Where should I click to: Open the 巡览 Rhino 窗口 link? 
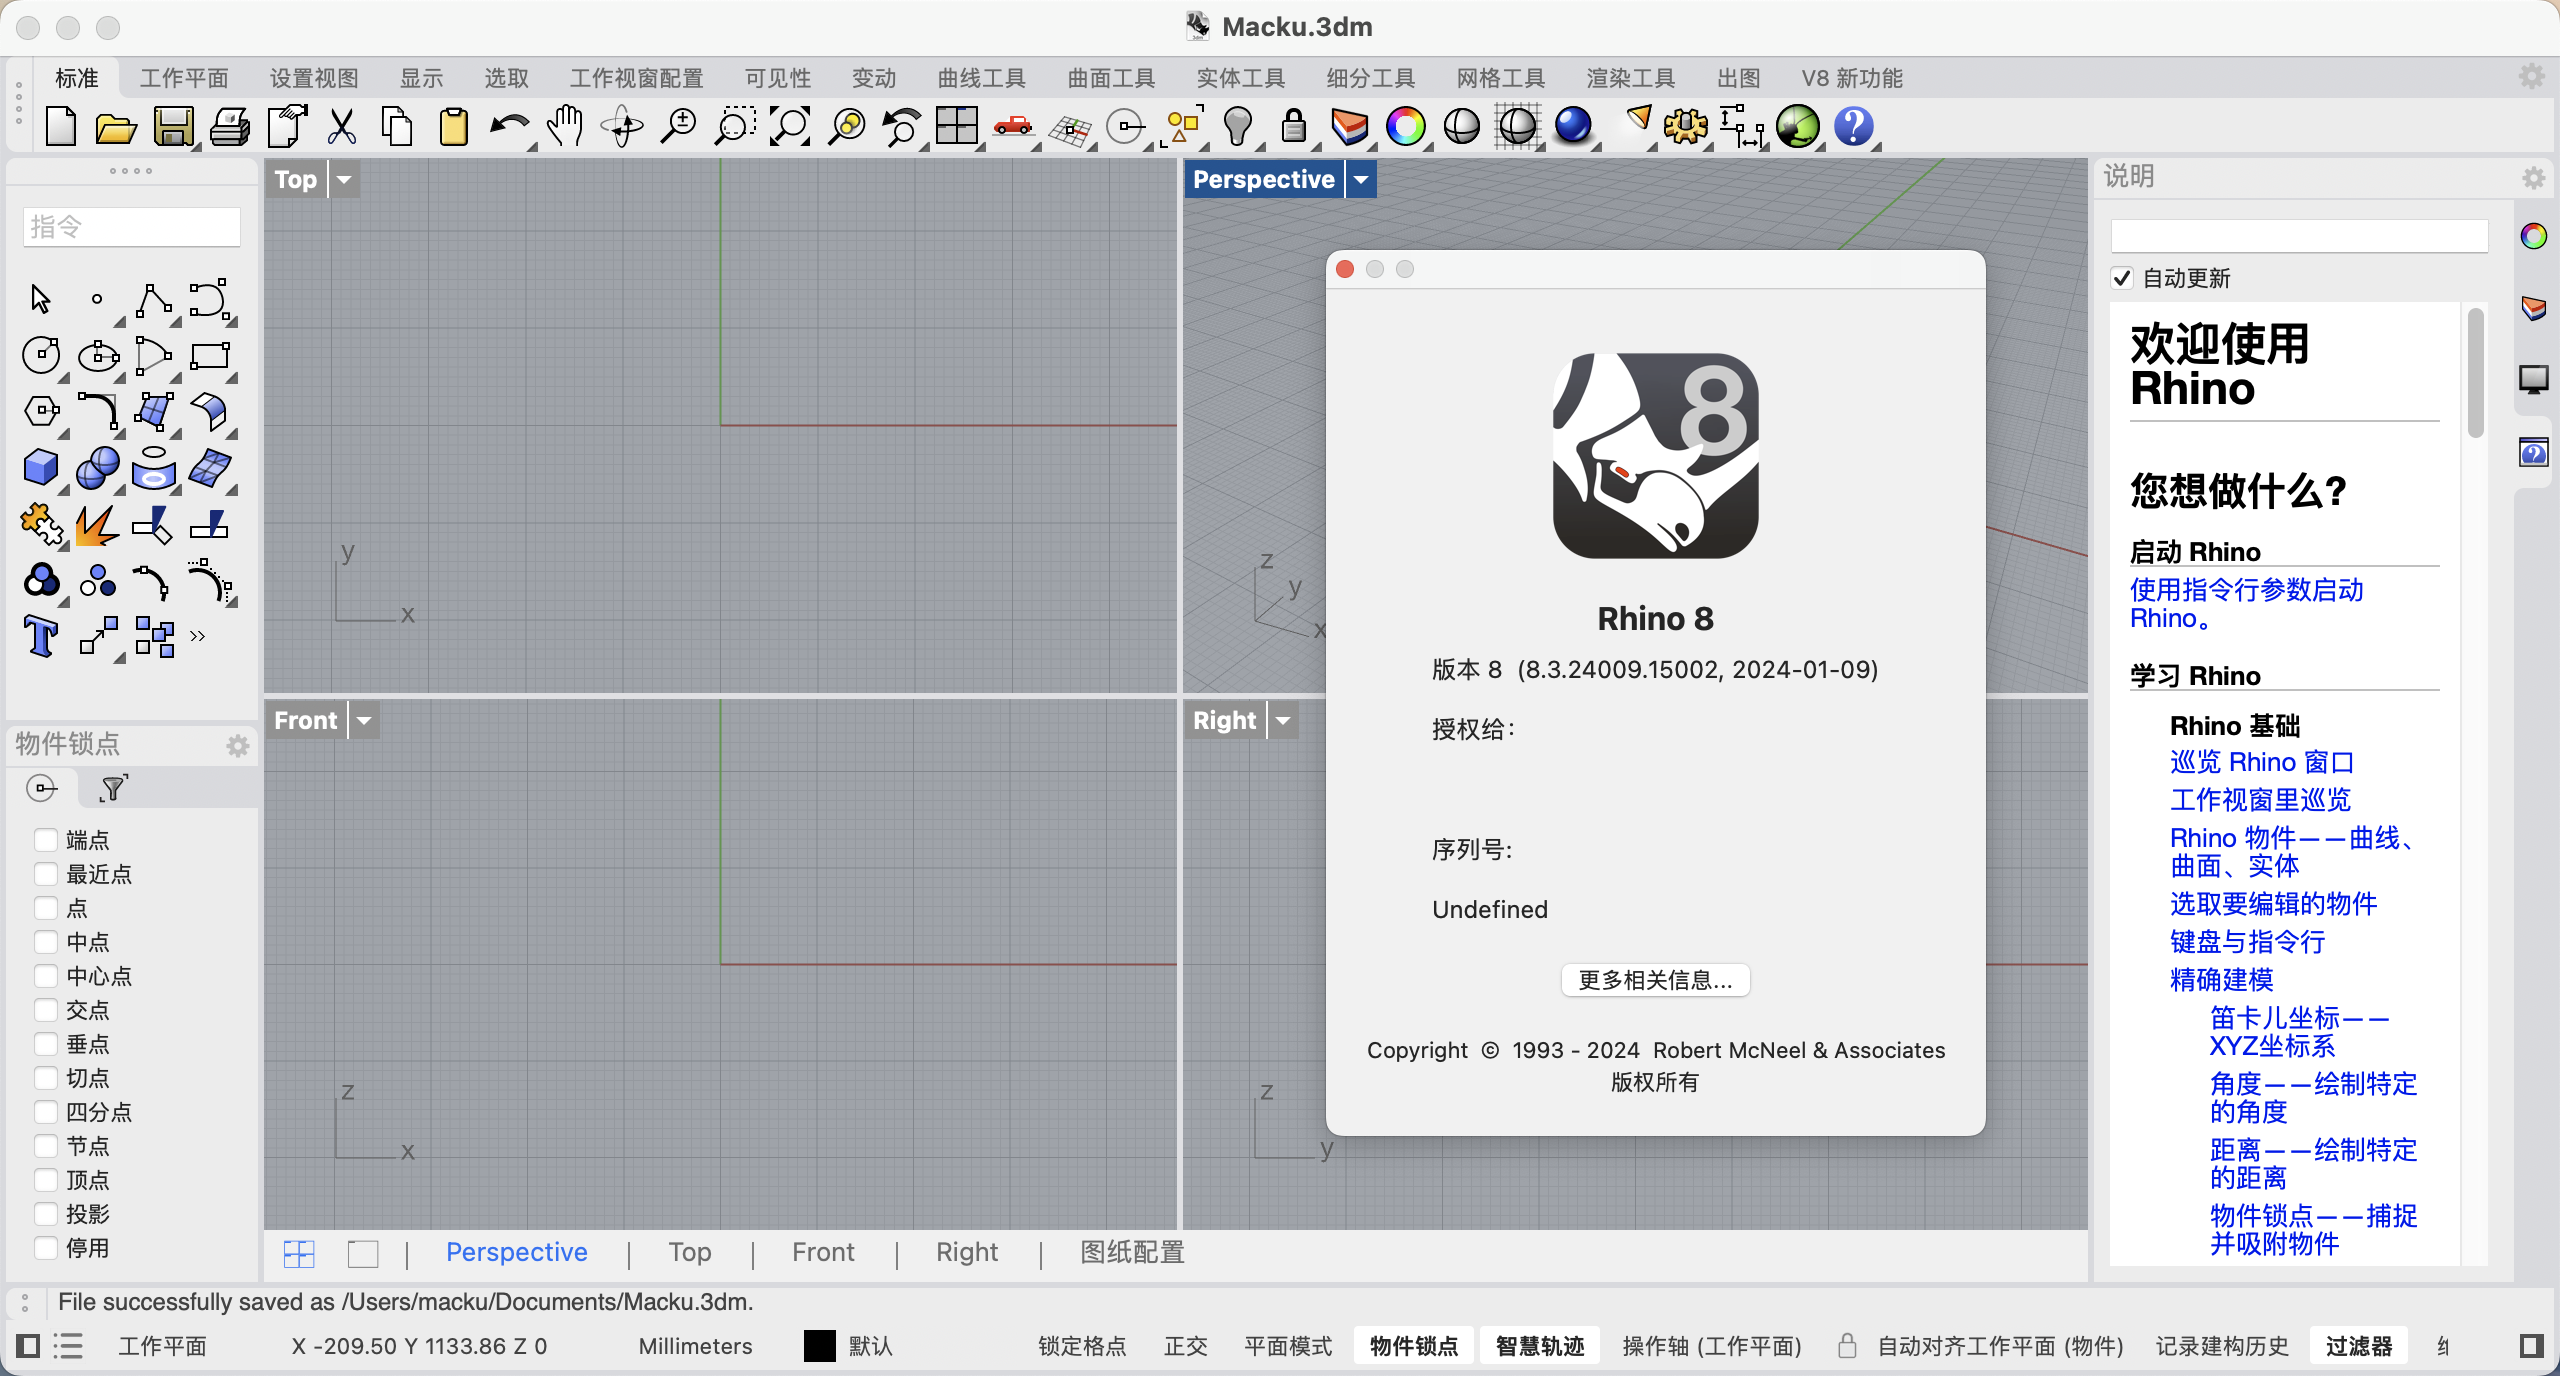tap(2262, 762)
